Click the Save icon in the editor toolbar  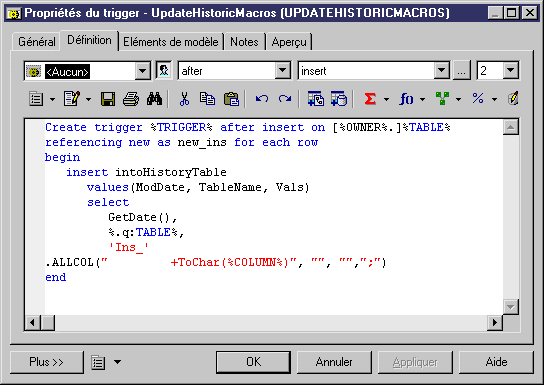(x=108, y=99)
